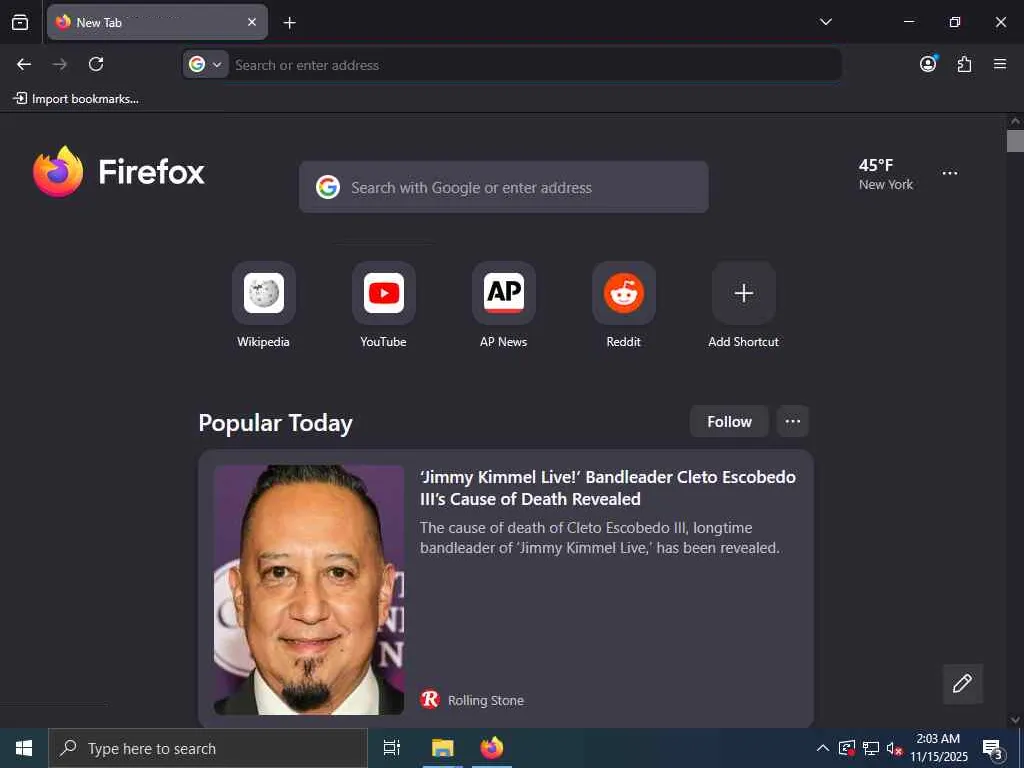Expand the list all tabs chevron
This screenshot has height=768, width=1024.
point(825,22)
